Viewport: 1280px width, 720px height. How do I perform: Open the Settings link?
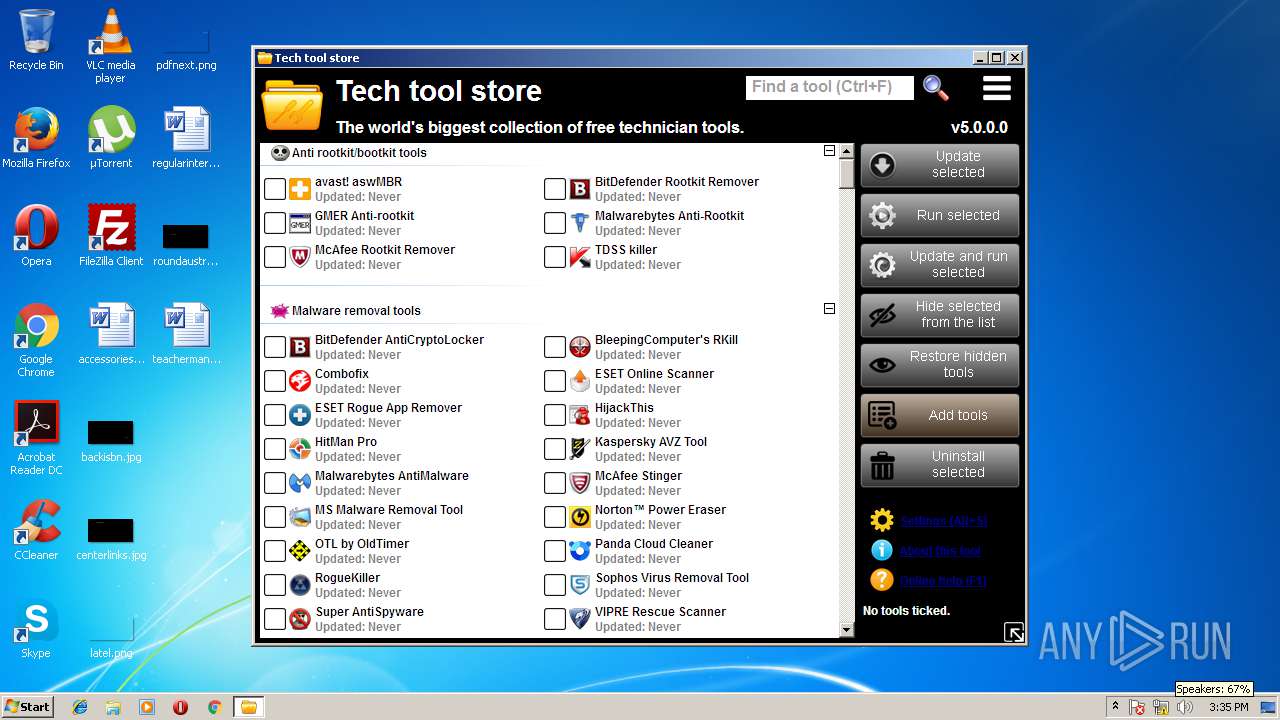click(943, 521)
